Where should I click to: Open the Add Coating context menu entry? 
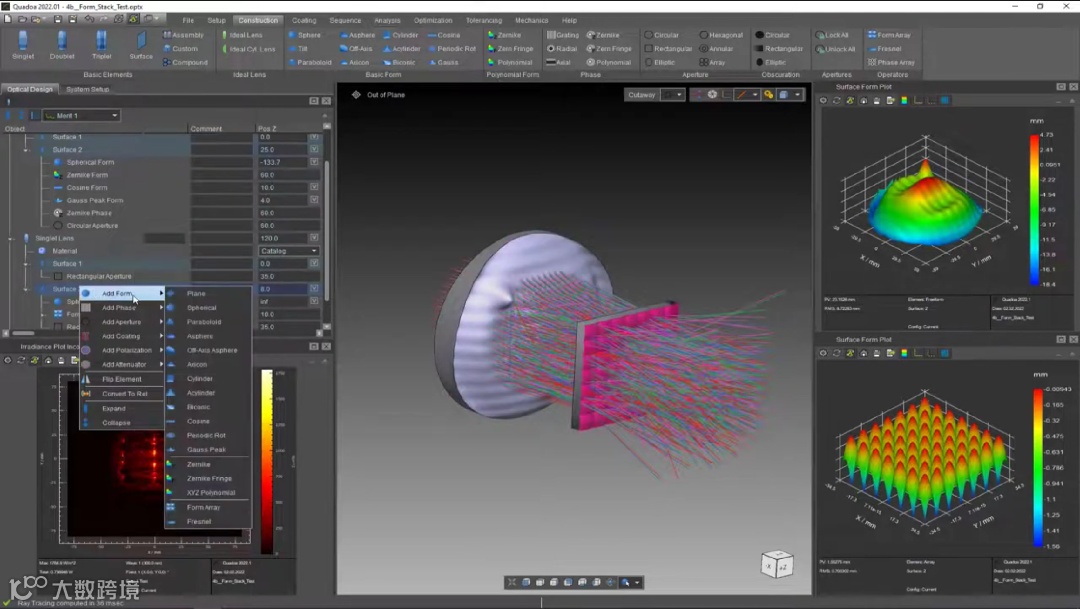point(121,336)
